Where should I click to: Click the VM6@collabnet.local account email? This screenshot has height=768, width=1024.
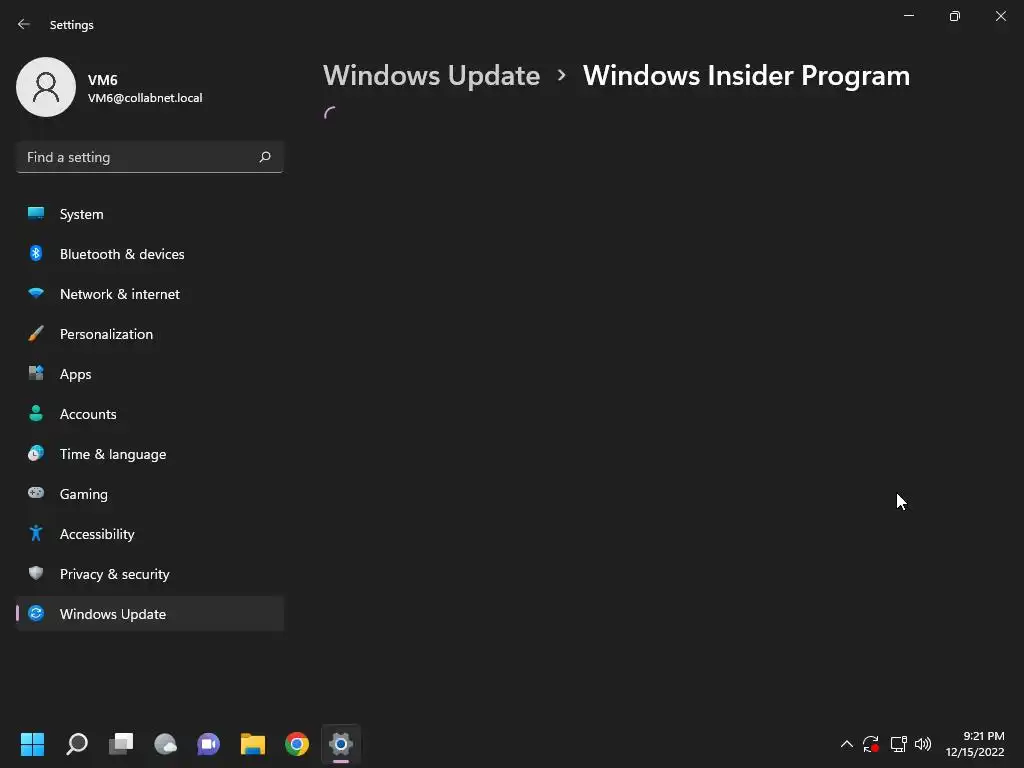tap(145, 98)
